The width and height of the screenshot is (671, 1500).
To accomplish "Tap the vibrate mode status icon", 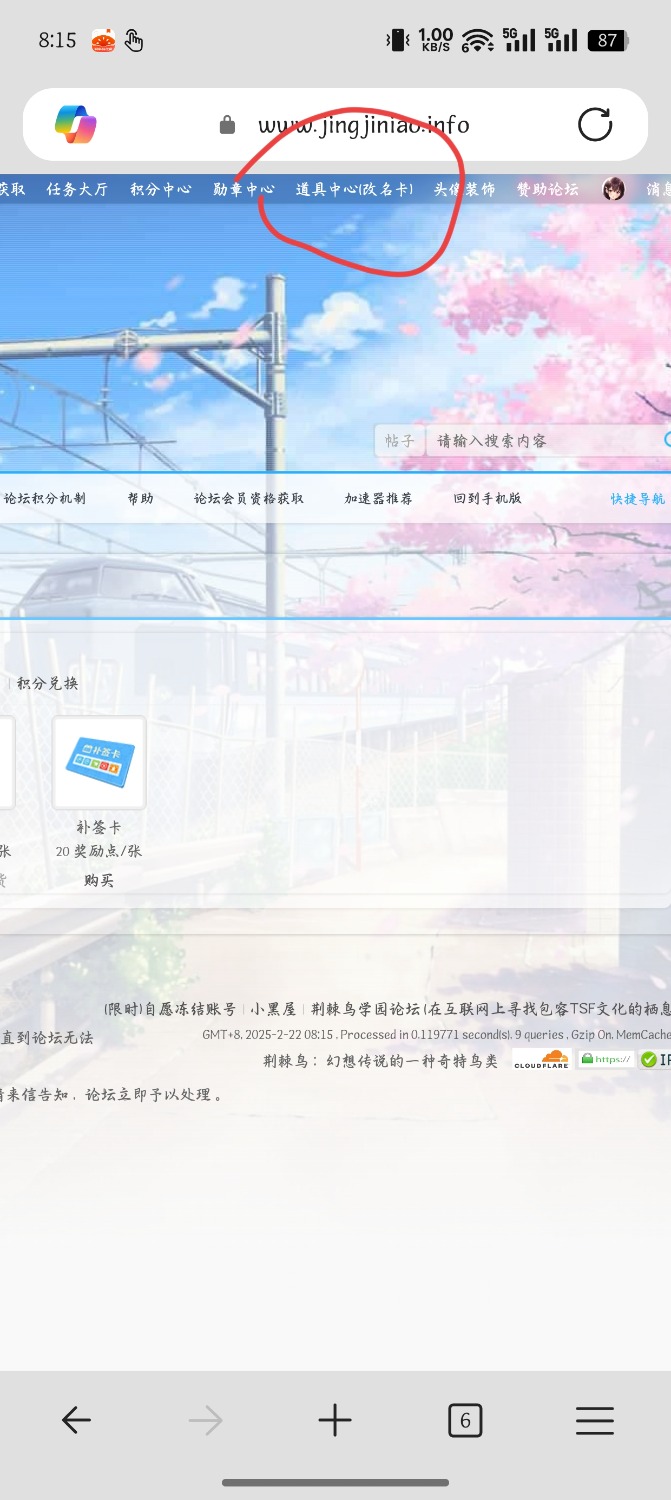I will click(x=398, y=40).
